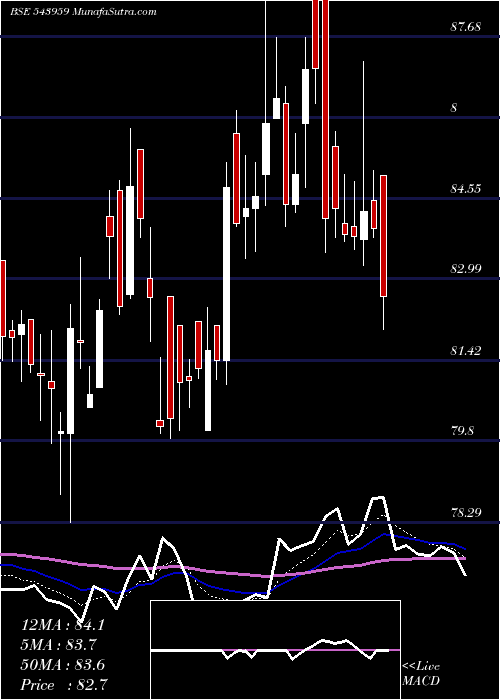Click the 78.29 price axis label

pyautogui.click(x=465, y=512)
